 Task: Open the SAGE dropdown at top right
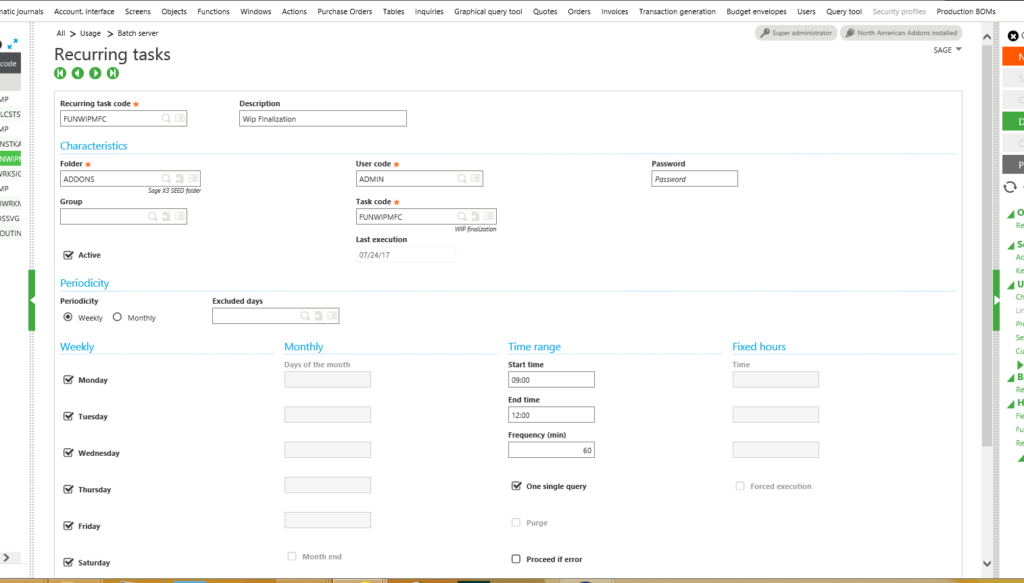[x=946, y=49]
